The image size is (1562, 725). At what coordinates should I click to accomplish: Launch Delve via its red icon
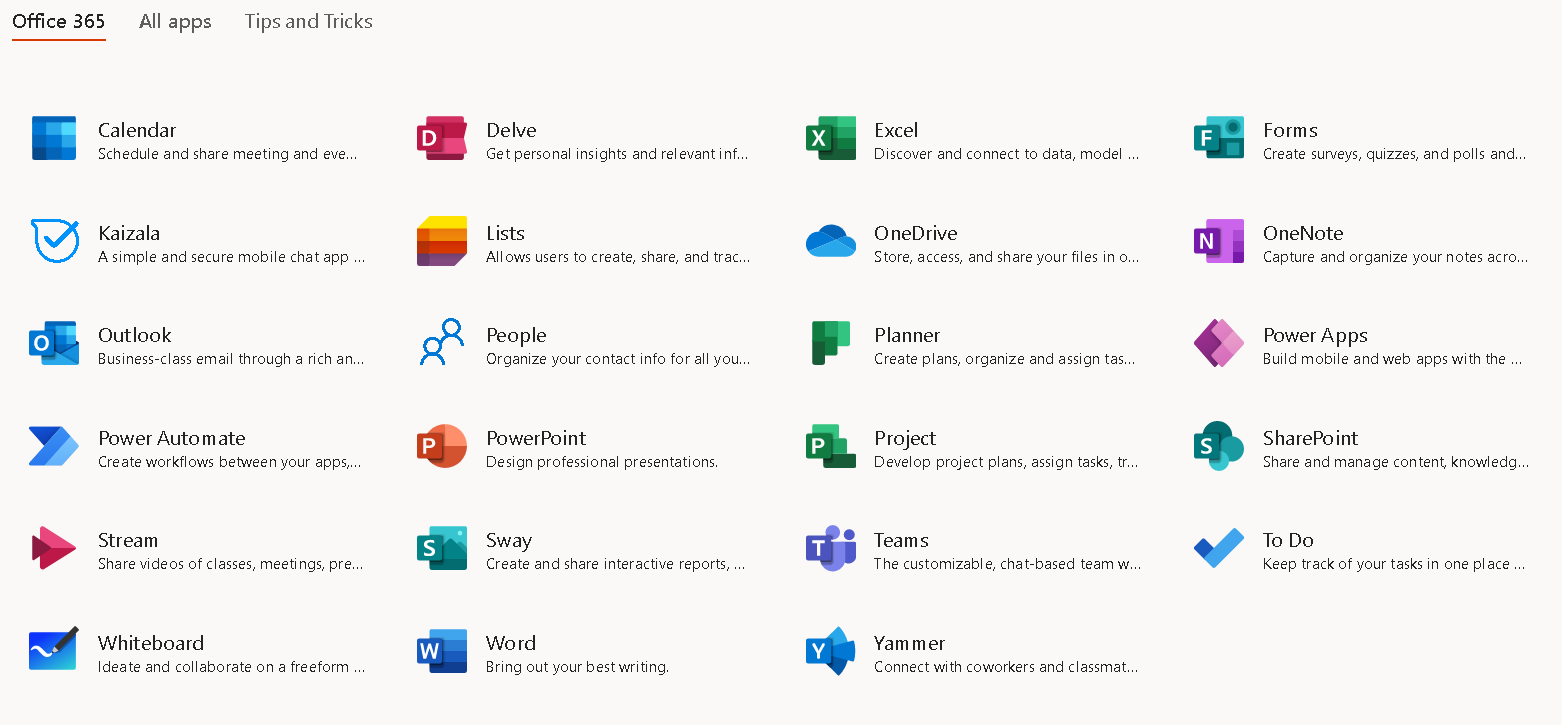point(442,139)
